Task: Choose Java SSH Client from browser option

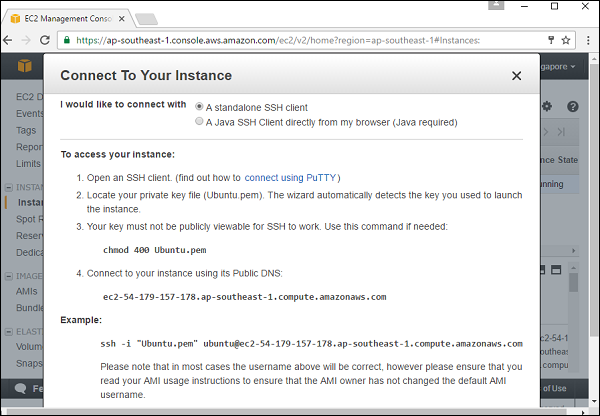Action: 200,122
